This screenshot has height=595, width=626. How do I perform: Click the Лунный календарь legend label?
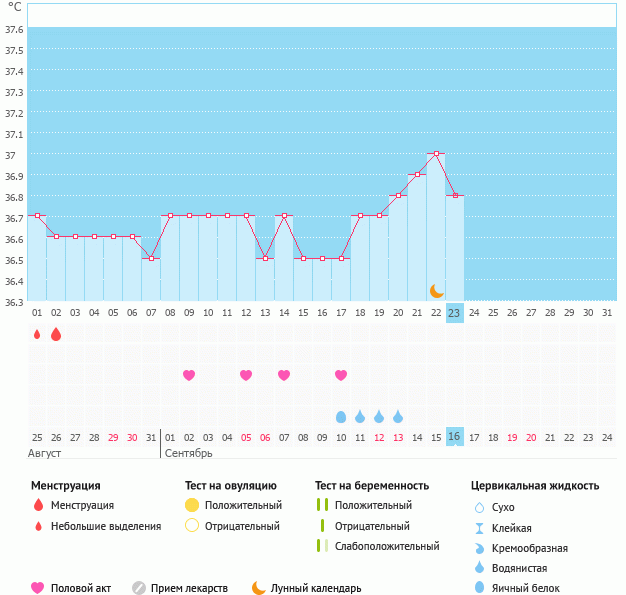tap(316, 588)
